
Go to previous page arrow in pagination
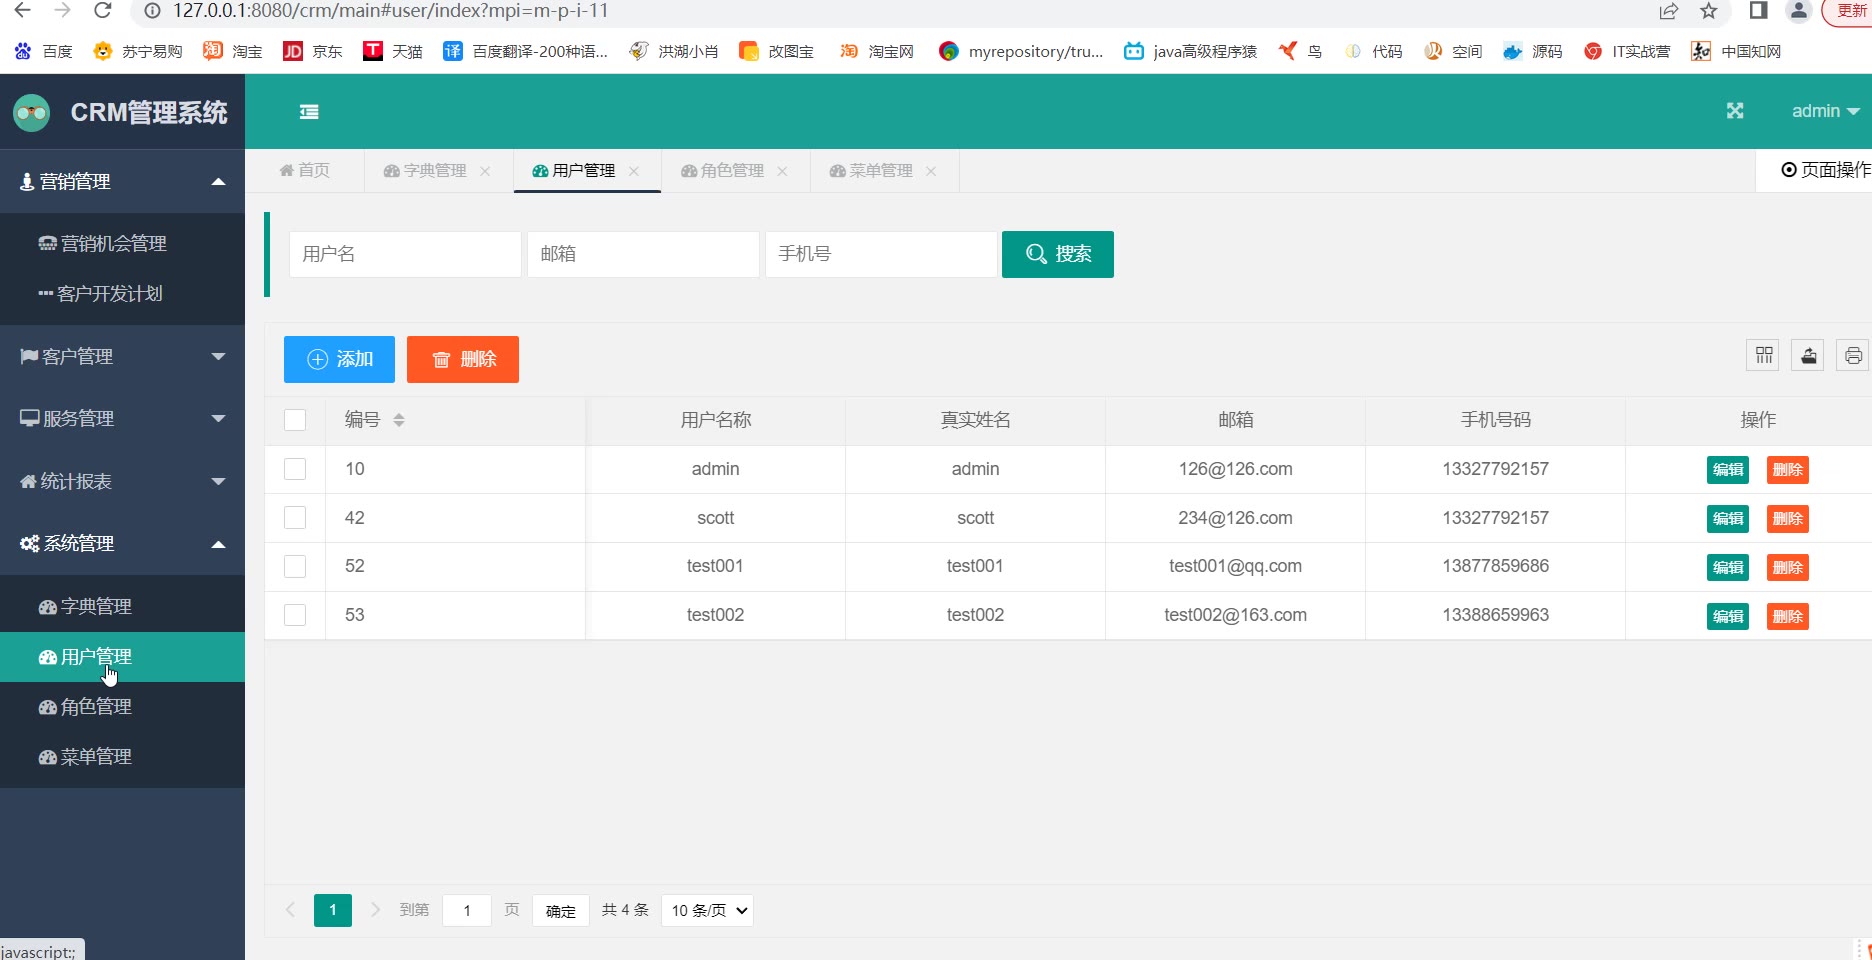291,910
